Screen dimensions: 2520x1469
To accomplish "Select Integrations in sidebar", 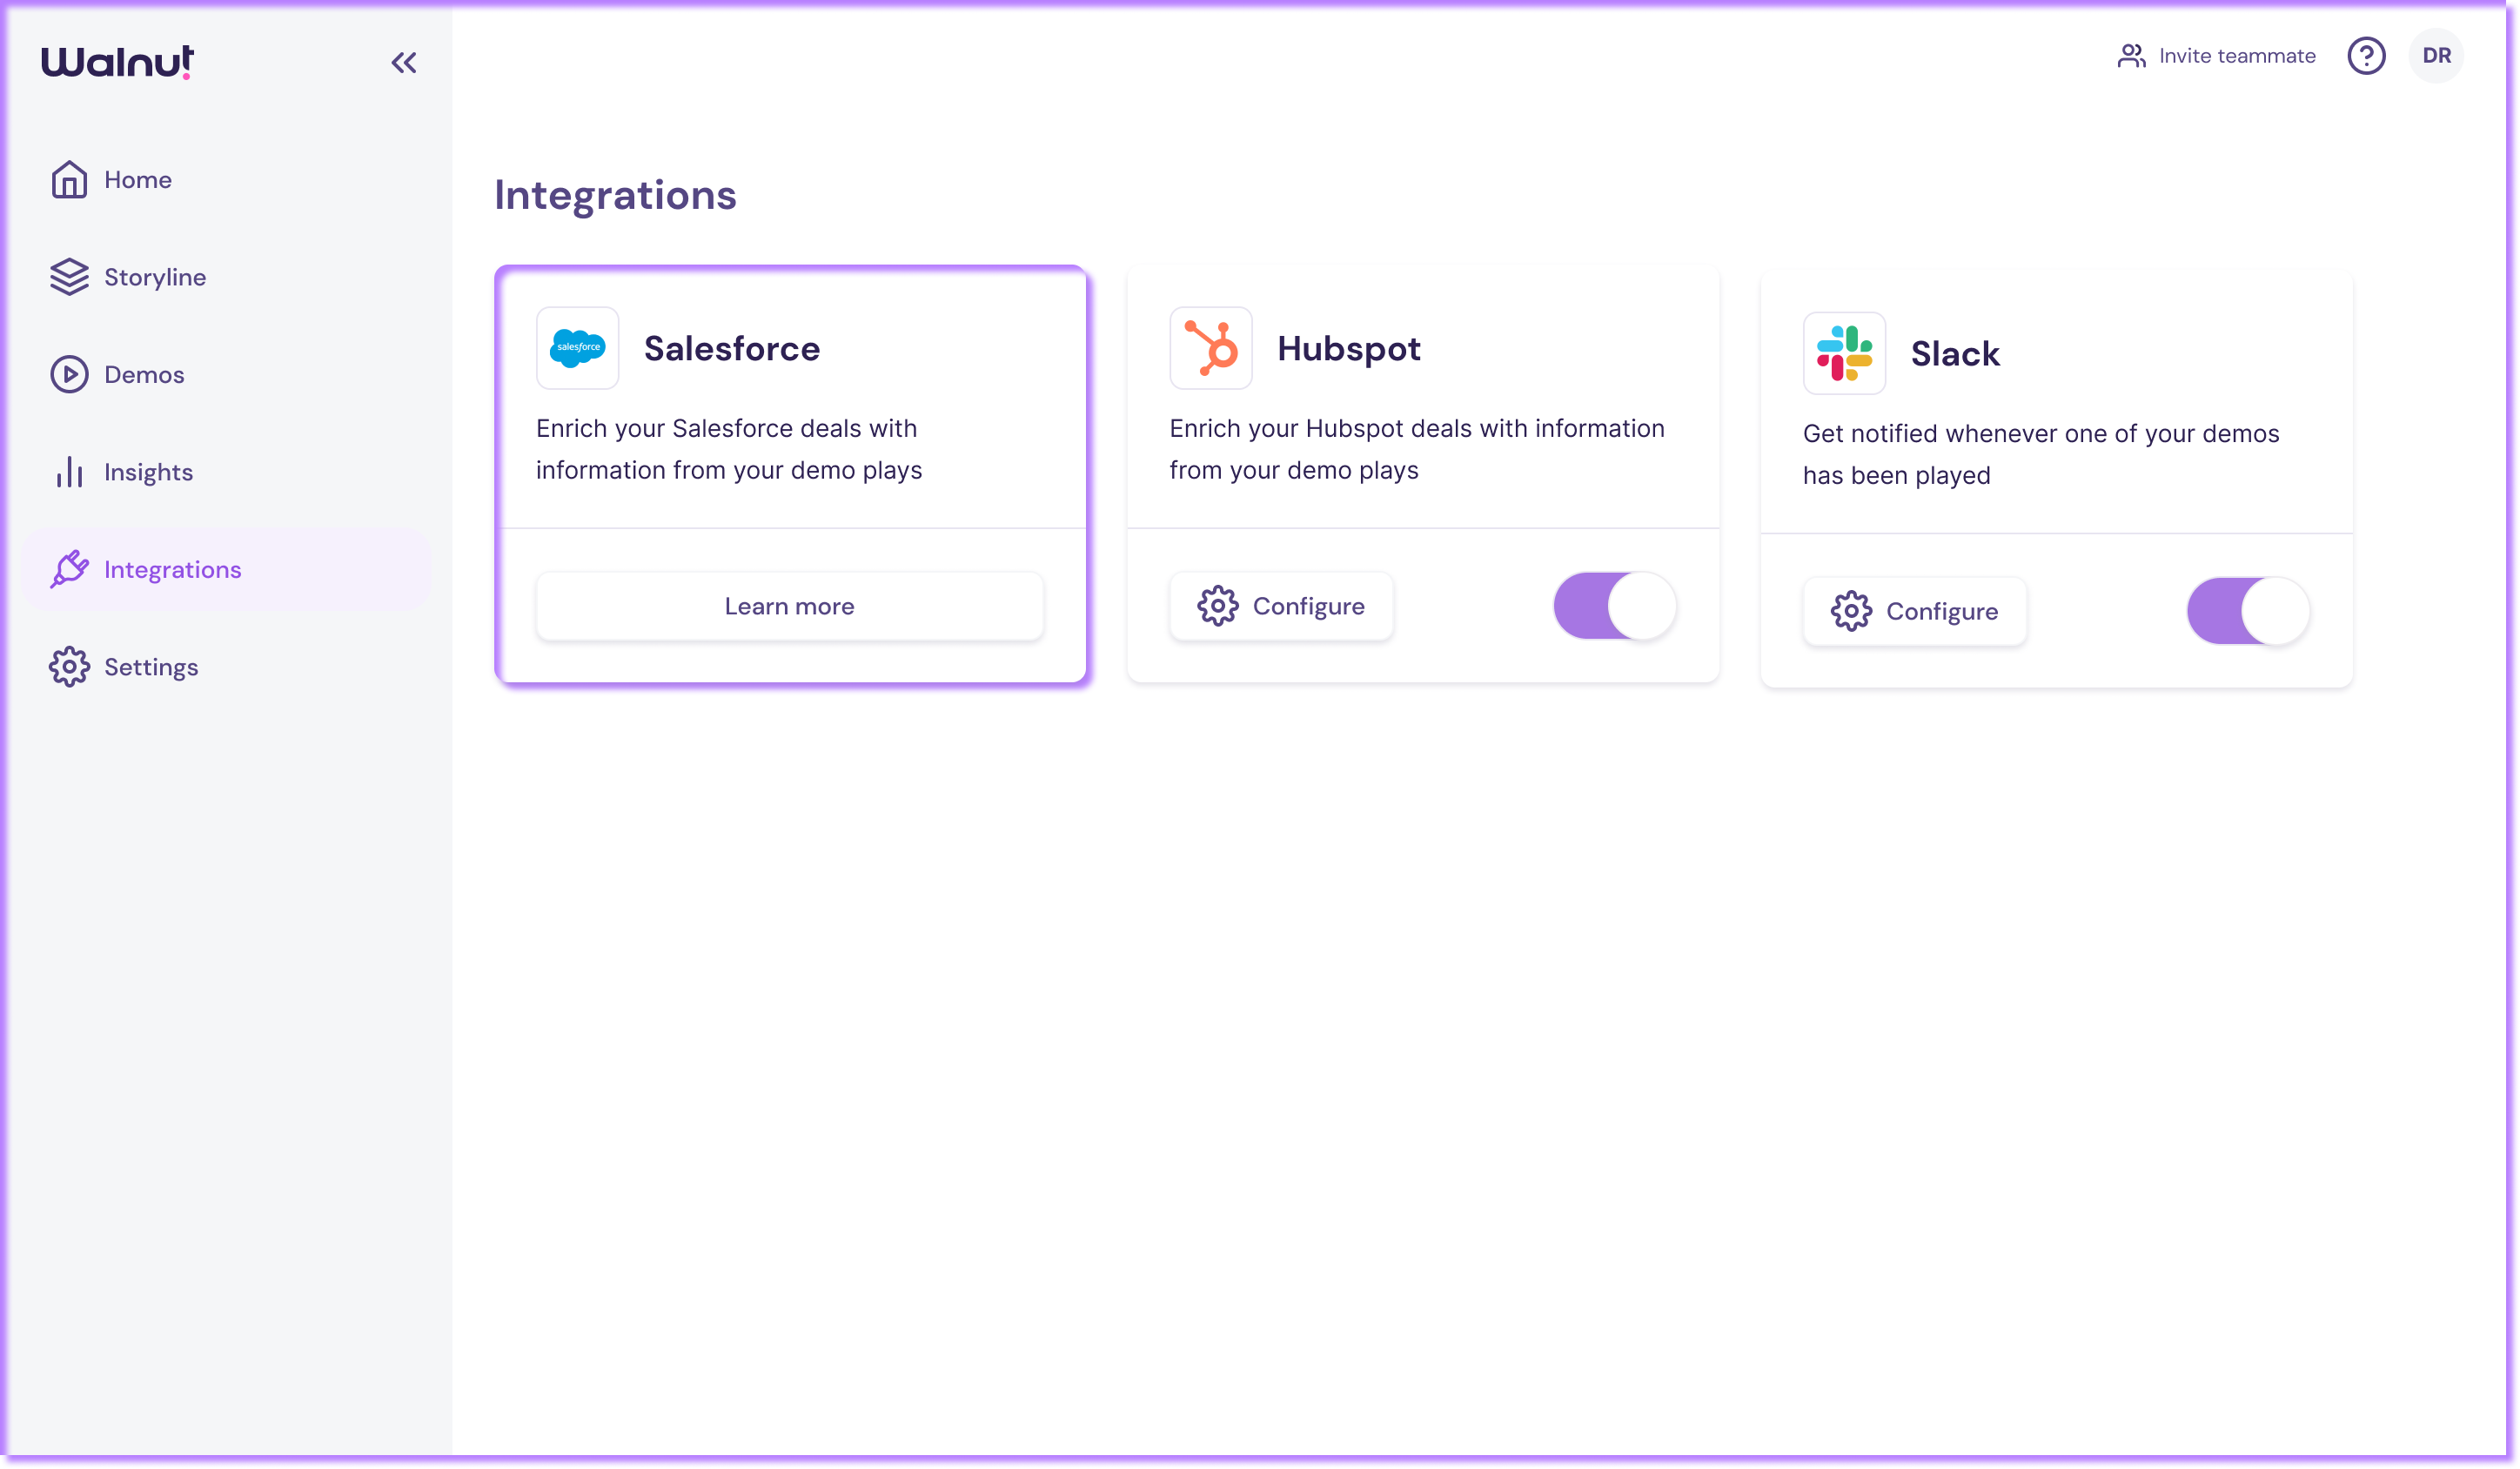I will [x=227, y=569].
